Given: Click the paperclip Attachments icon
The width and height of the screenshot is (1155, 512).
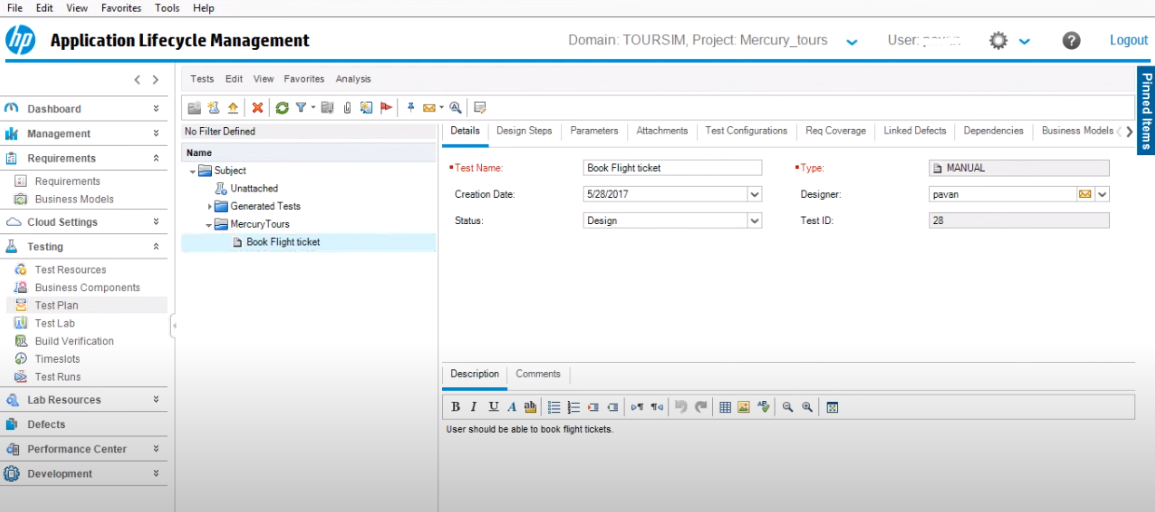Looking at the screenshot, I should click(x=347, y=108).
